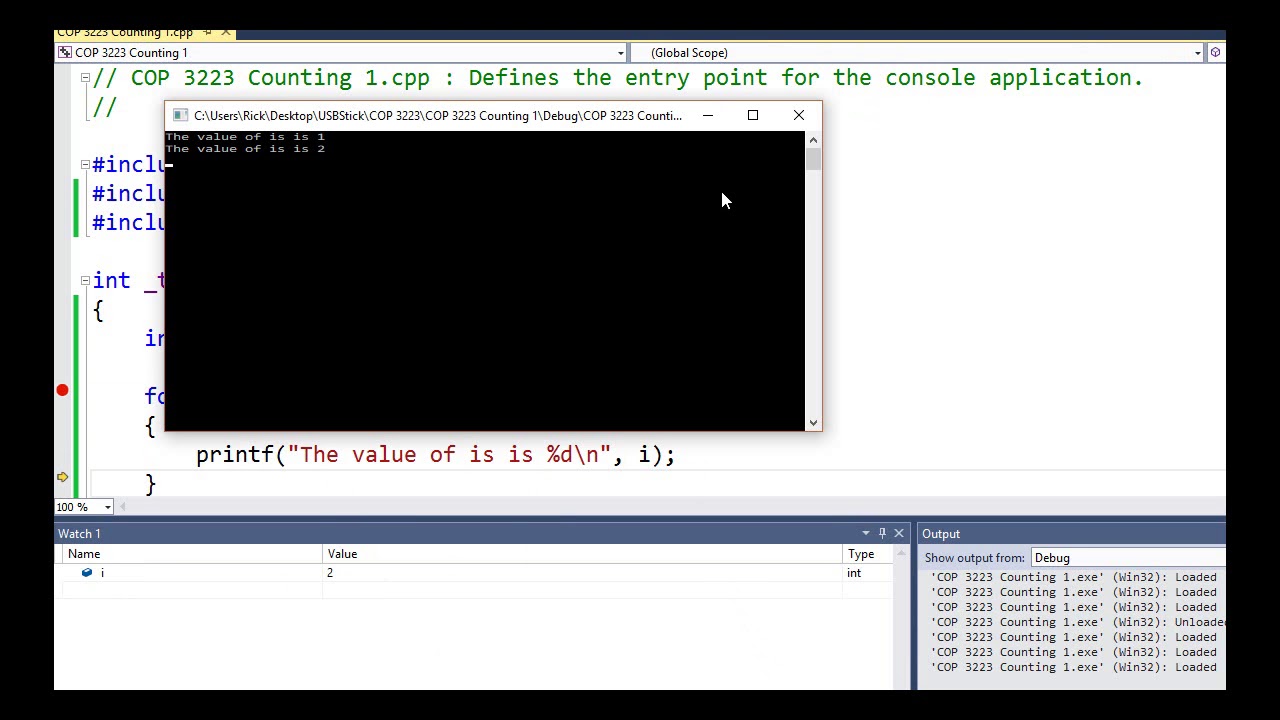Screen dimensions: 1280x720
Task: Click the printf line in the code editor
Action: tap(436, 455)
